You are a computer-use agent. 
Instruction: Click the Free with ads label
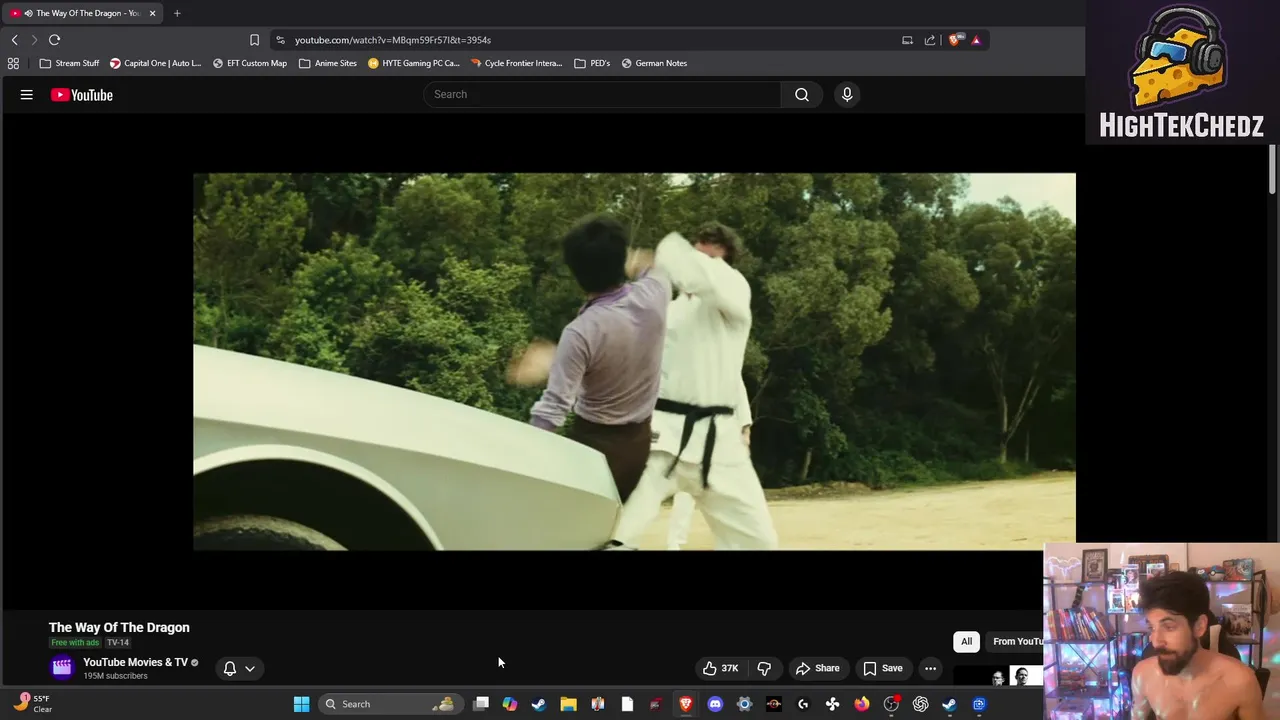pos(75,642)
